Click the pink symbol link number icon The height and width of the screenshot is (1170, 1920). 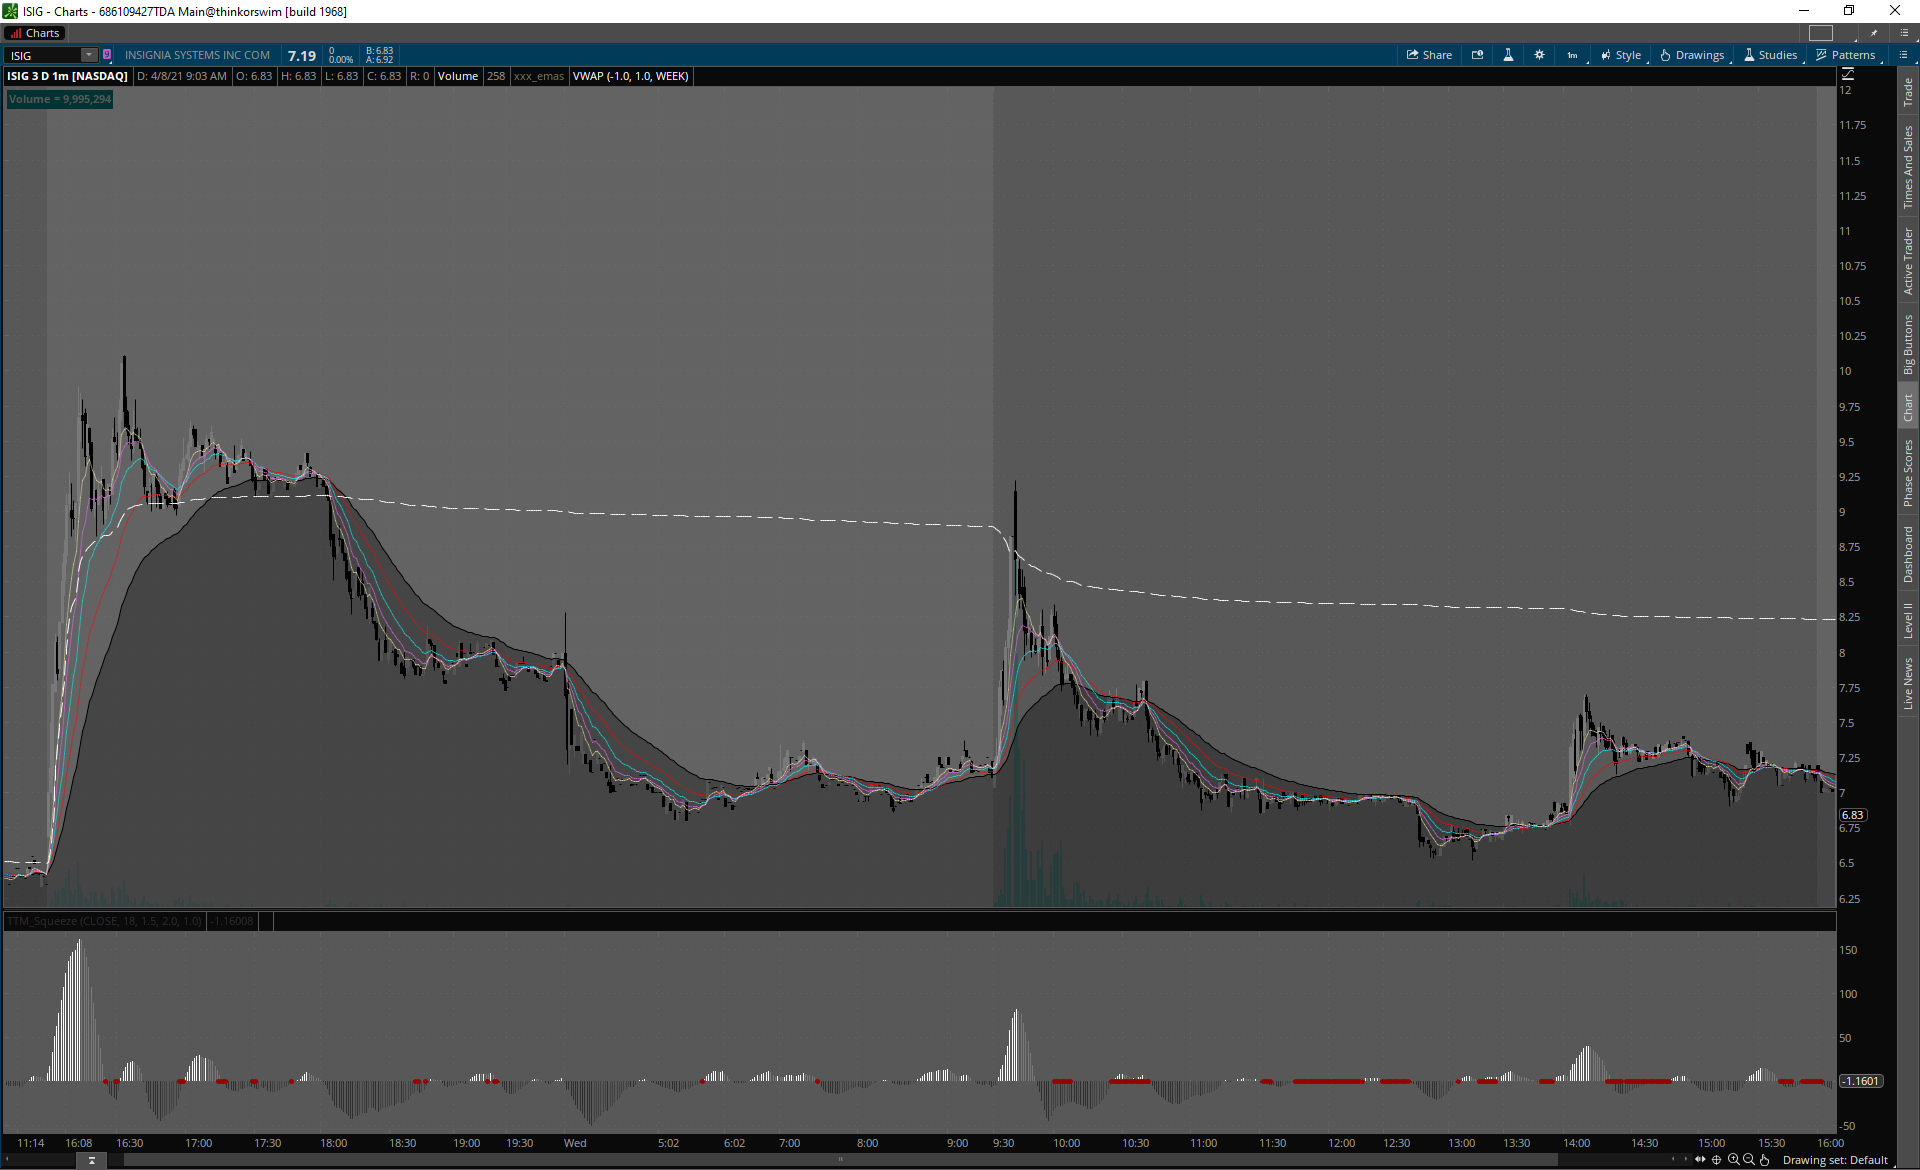tap(107, 55)
